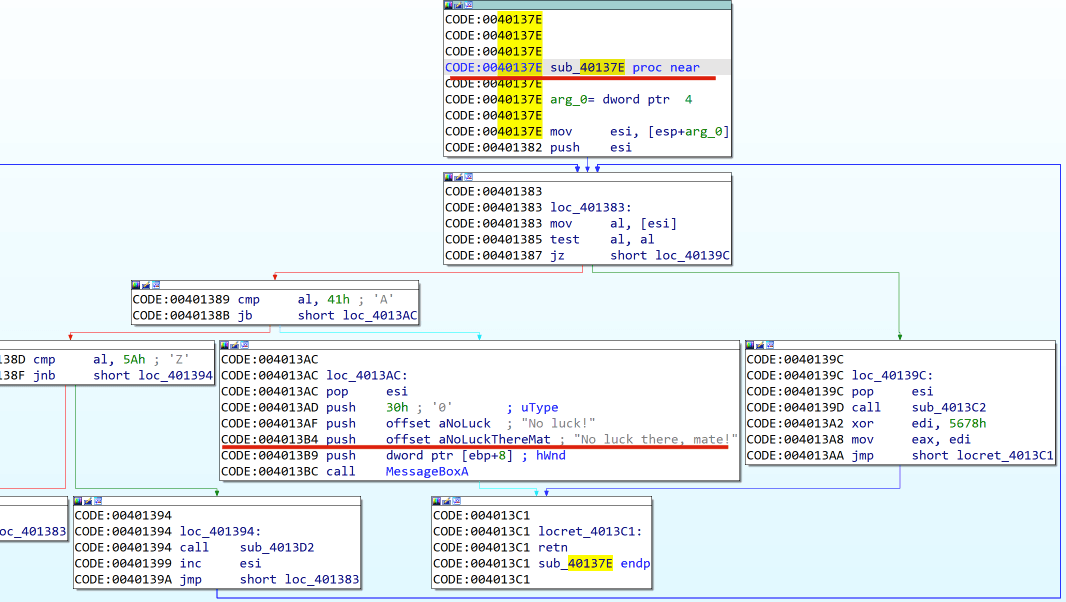Follow the 'short loc_40139C' jump target
Viewport: 1066px width, 602px height.
point(670,256)
